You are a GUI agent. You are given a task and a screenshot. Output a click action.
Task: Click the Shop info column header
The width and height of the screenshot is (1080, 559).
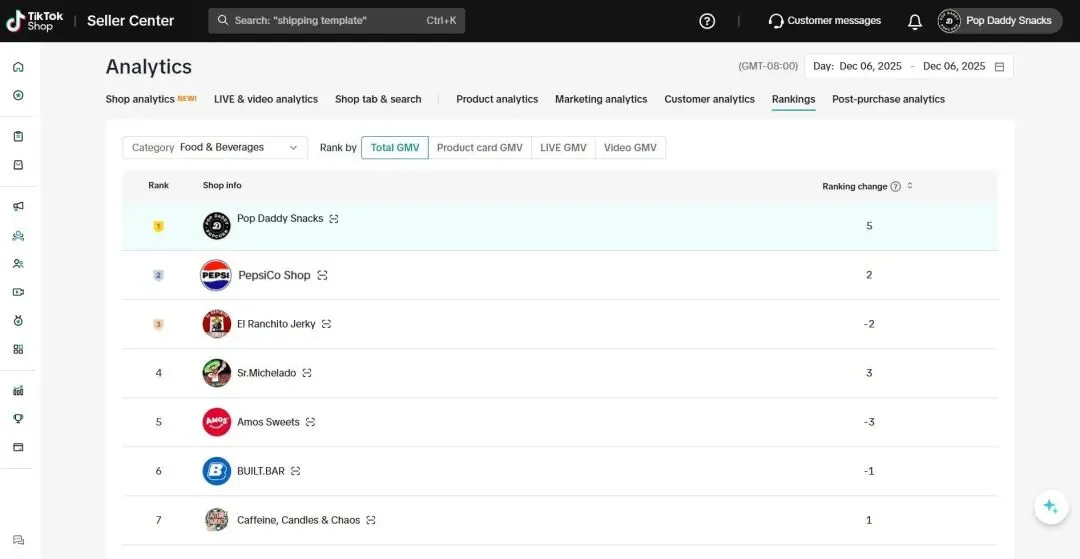[x=222, y=186]
